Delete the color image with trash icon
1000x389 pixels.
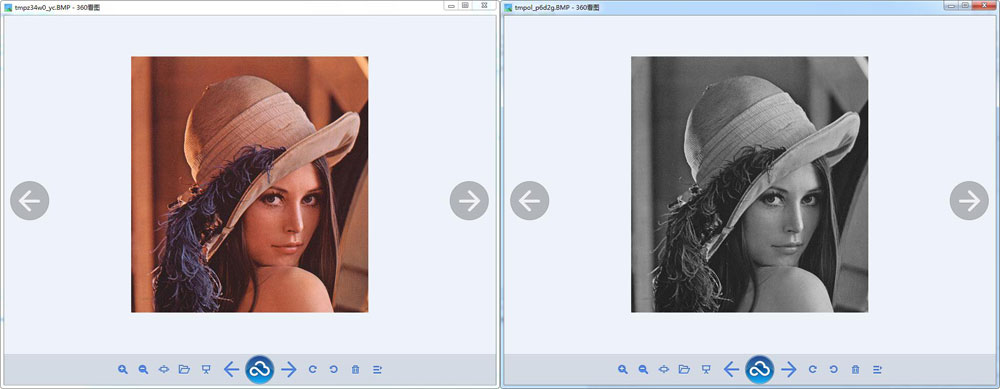coord(355,369)
